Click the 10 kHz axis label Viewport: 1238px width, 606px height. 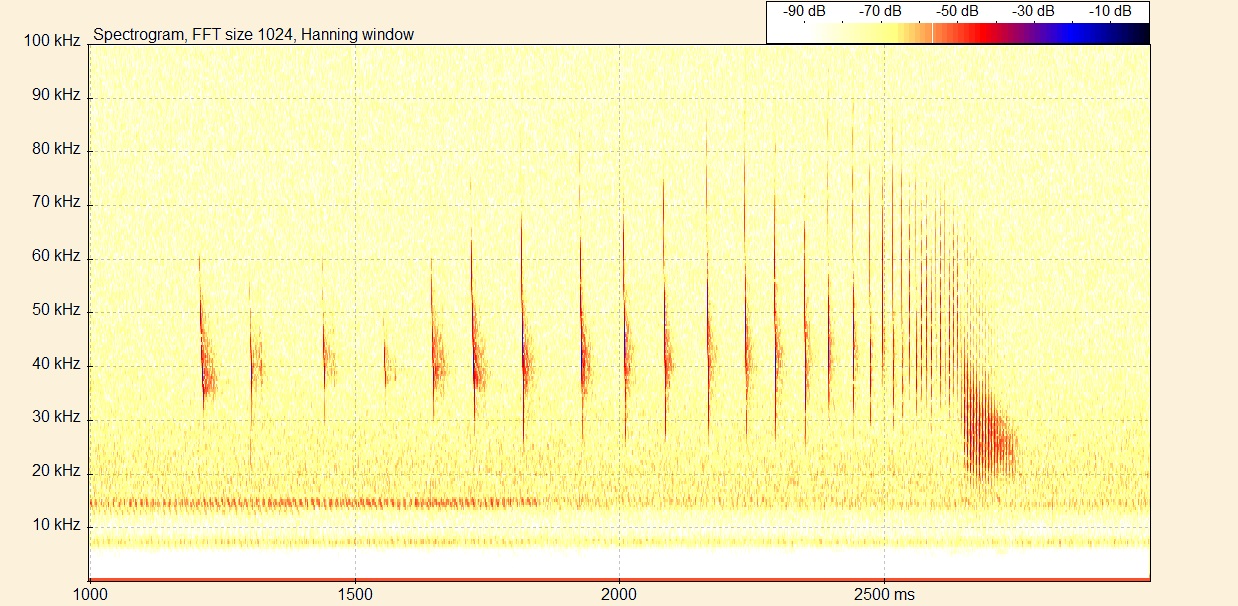[55, 525]
